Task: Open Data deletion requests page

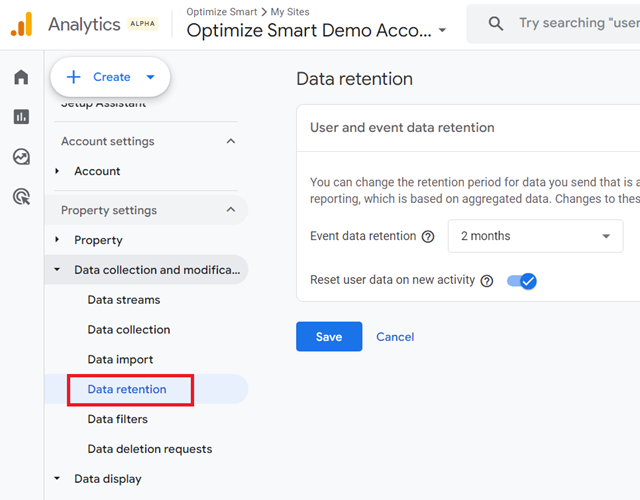Action: (x=150, y=449)
